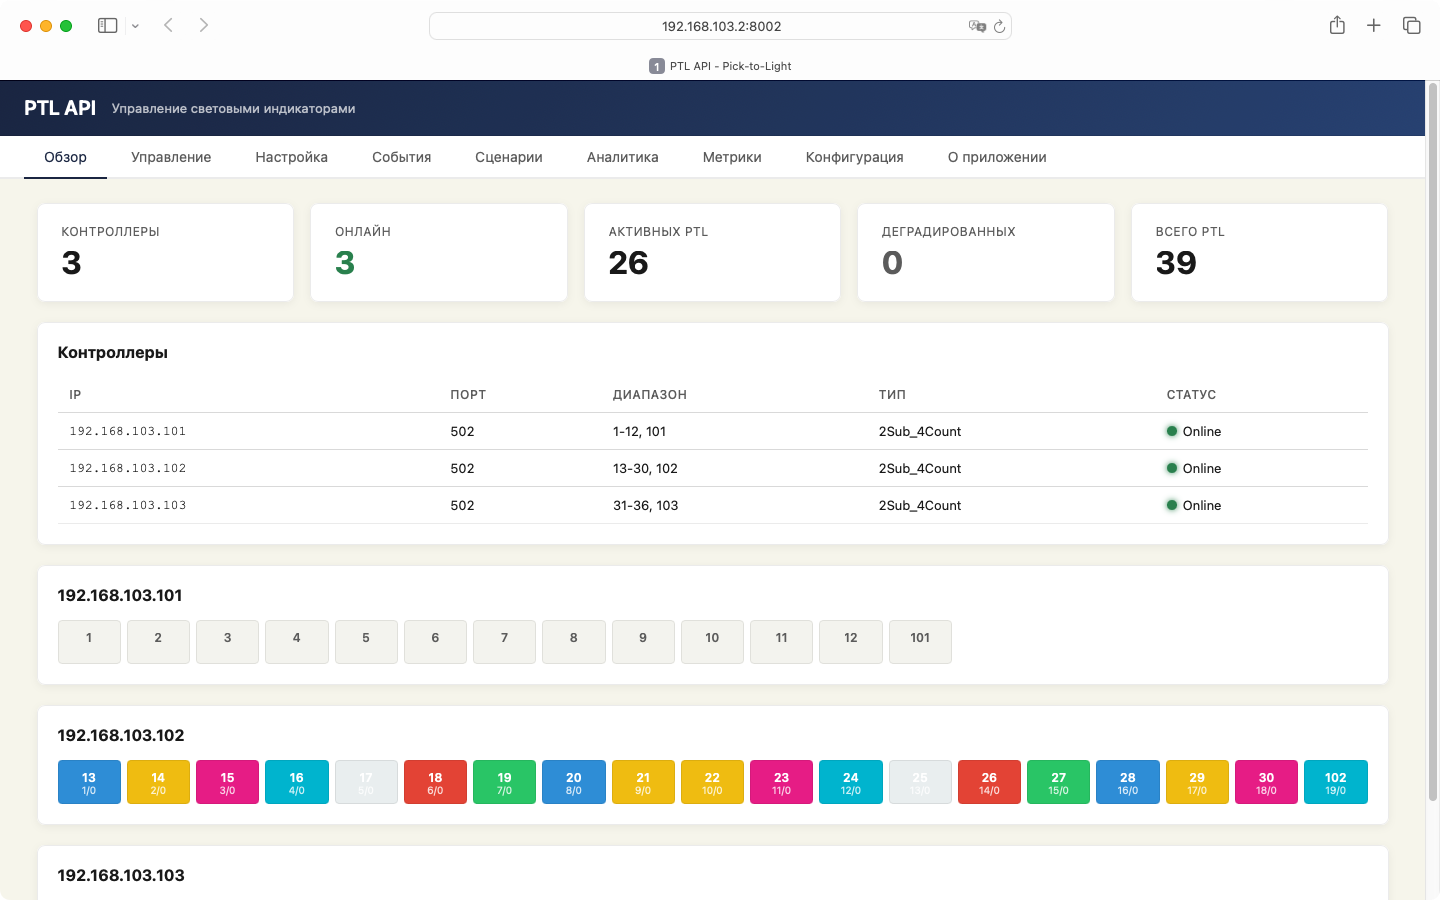
Task: Open the Share icon in toolbar
Action: 1337,26
